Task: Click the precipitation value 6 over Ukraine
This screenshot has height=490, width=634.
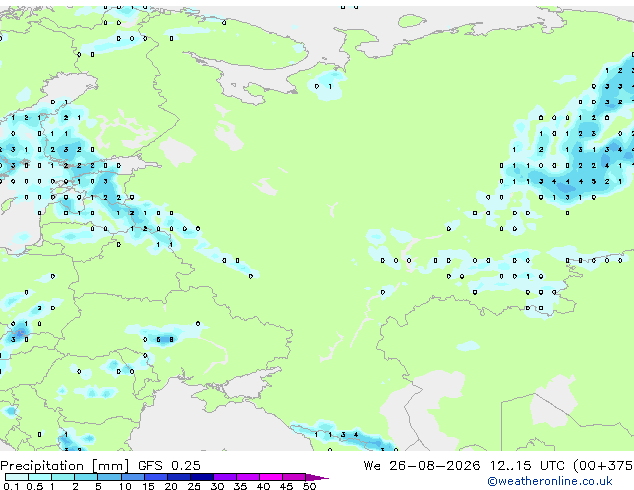Action: point(158,340)
